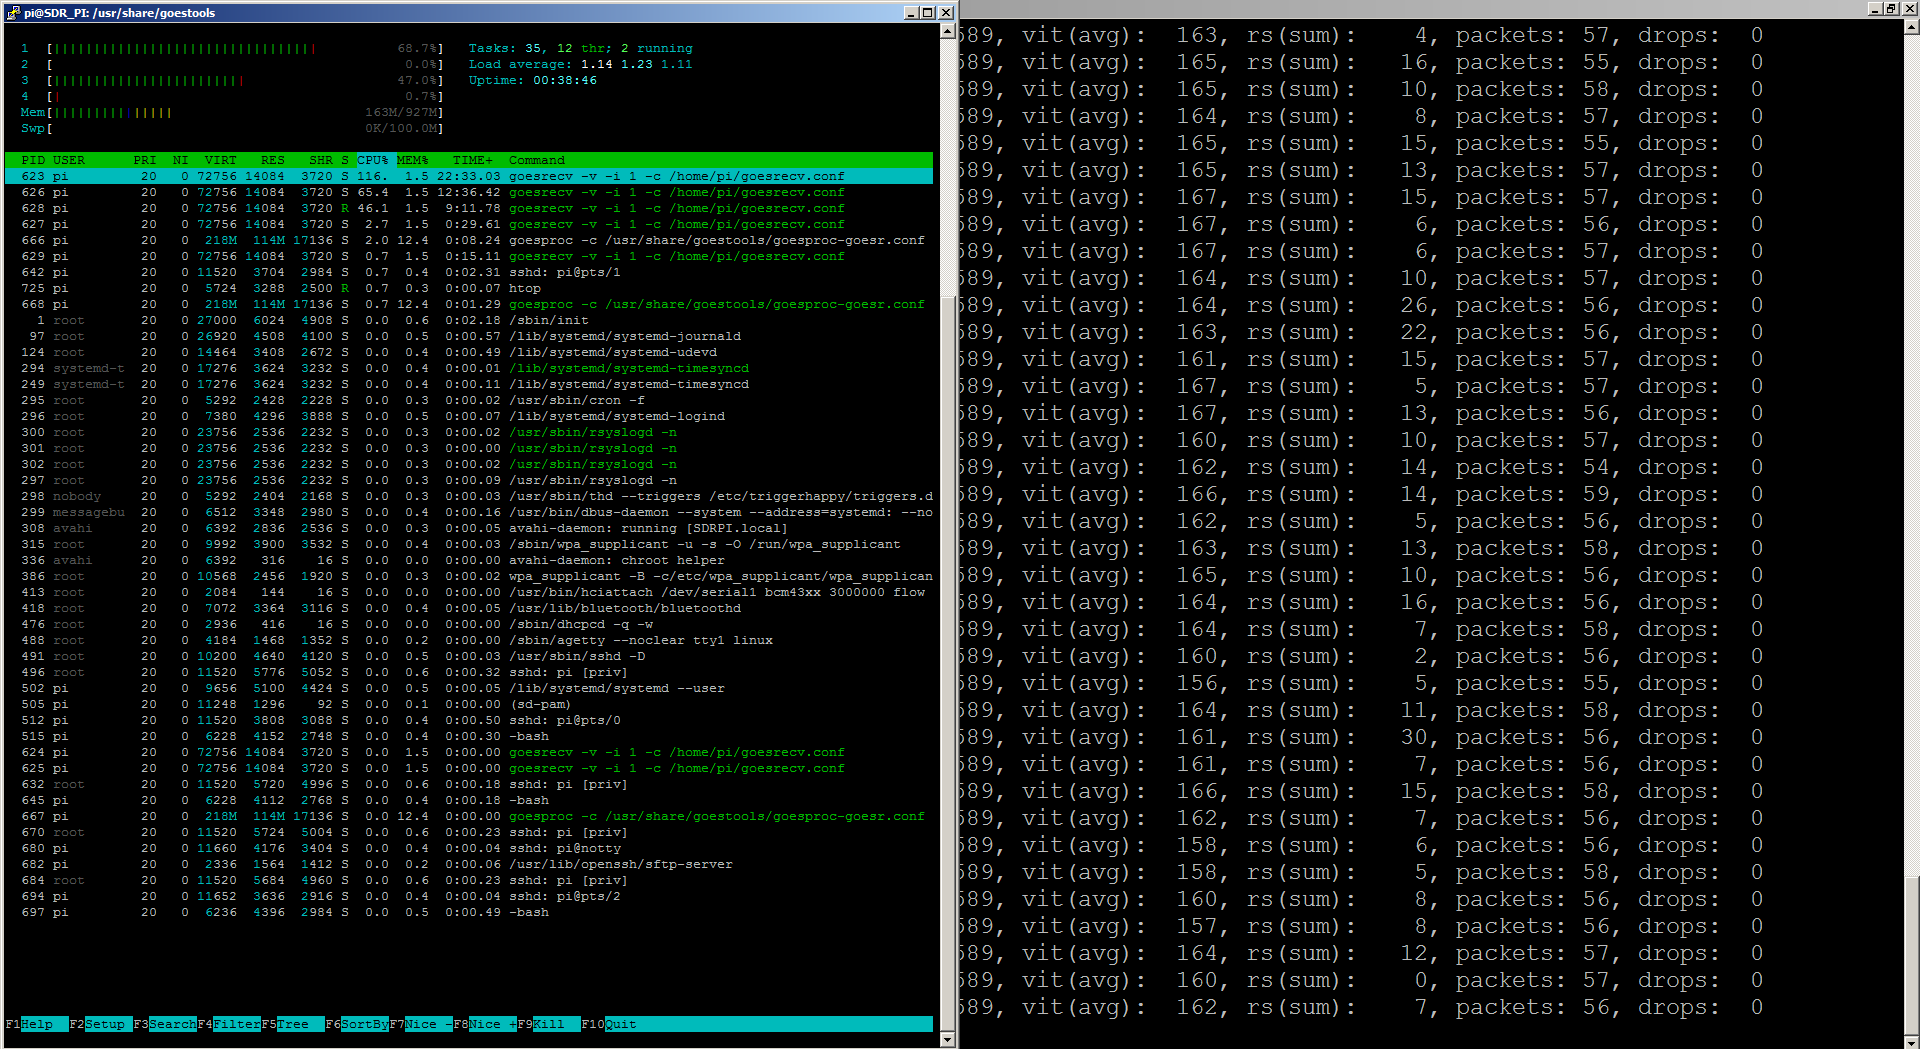Image resolution: width=1920 pixels, height=1049 pixels.
Task: Click F3 Search in htop footer
Action: (165, 1024)
